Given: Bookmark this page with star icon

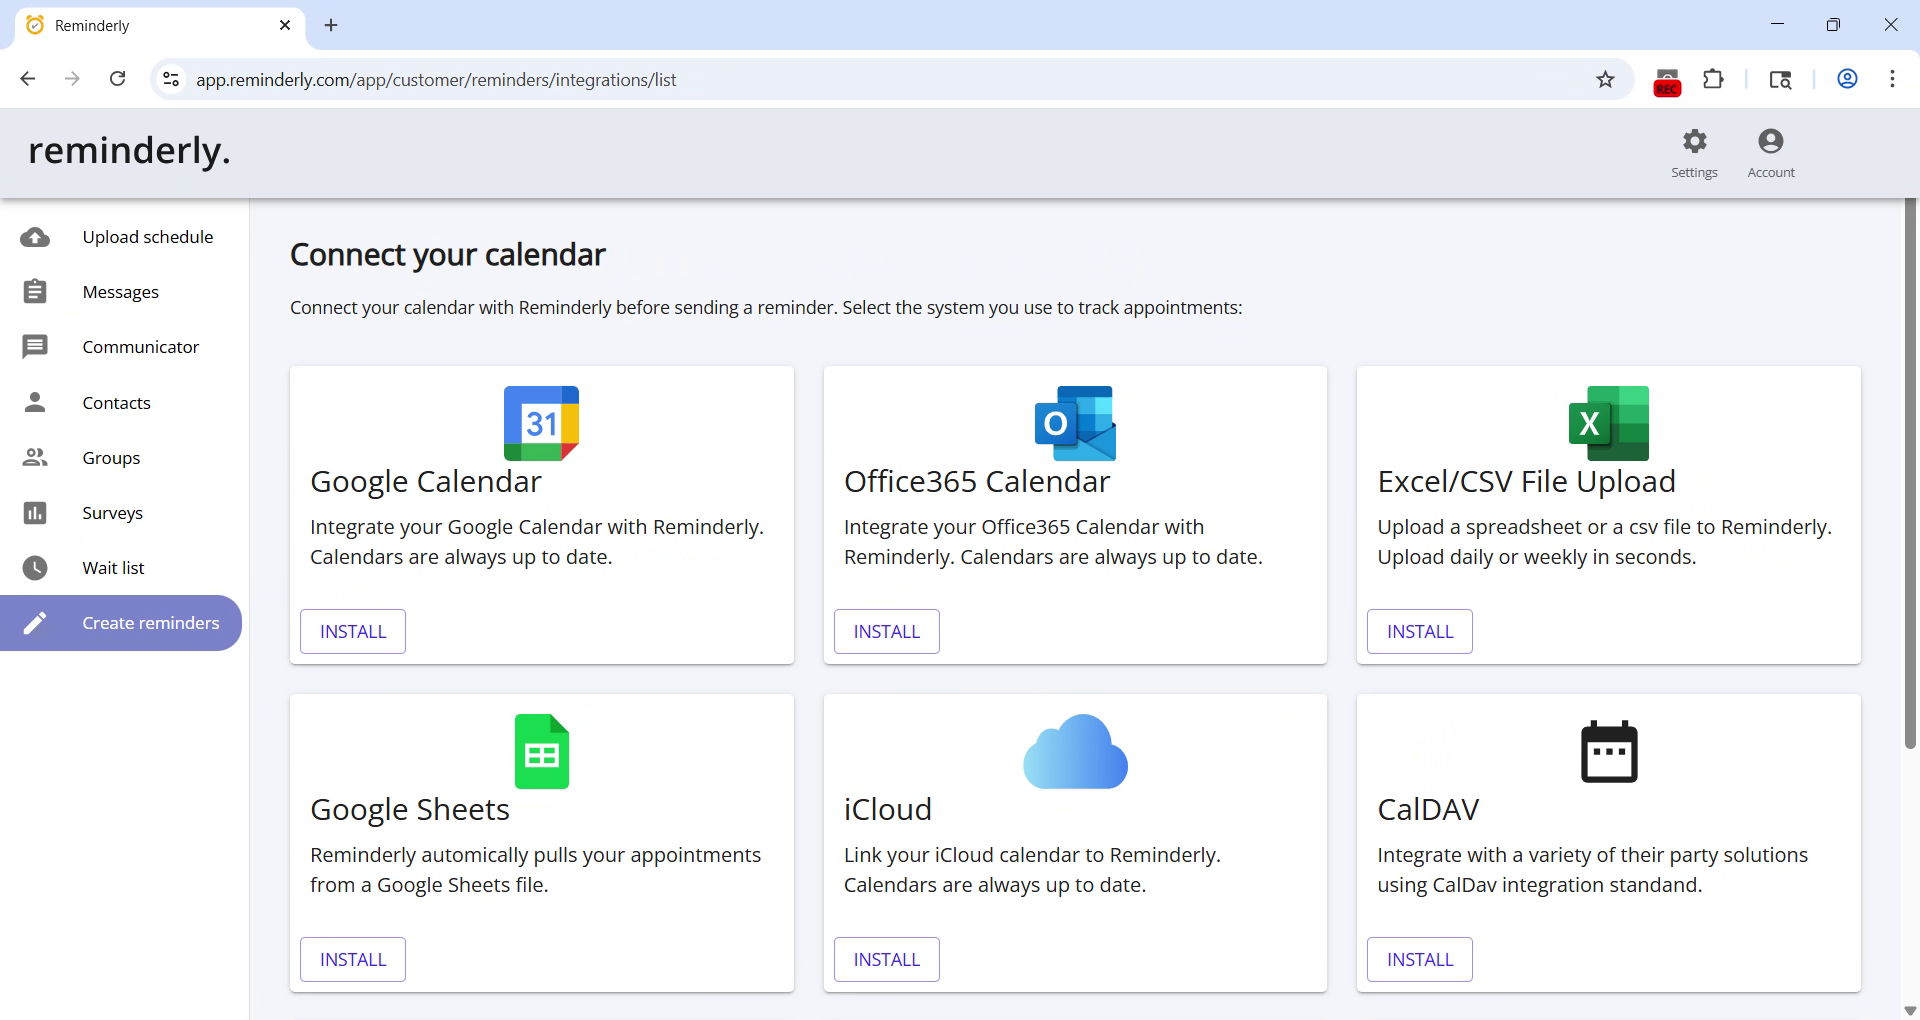Looking at the screenshot, I should pyautogui.click(x=1605, y=79).
